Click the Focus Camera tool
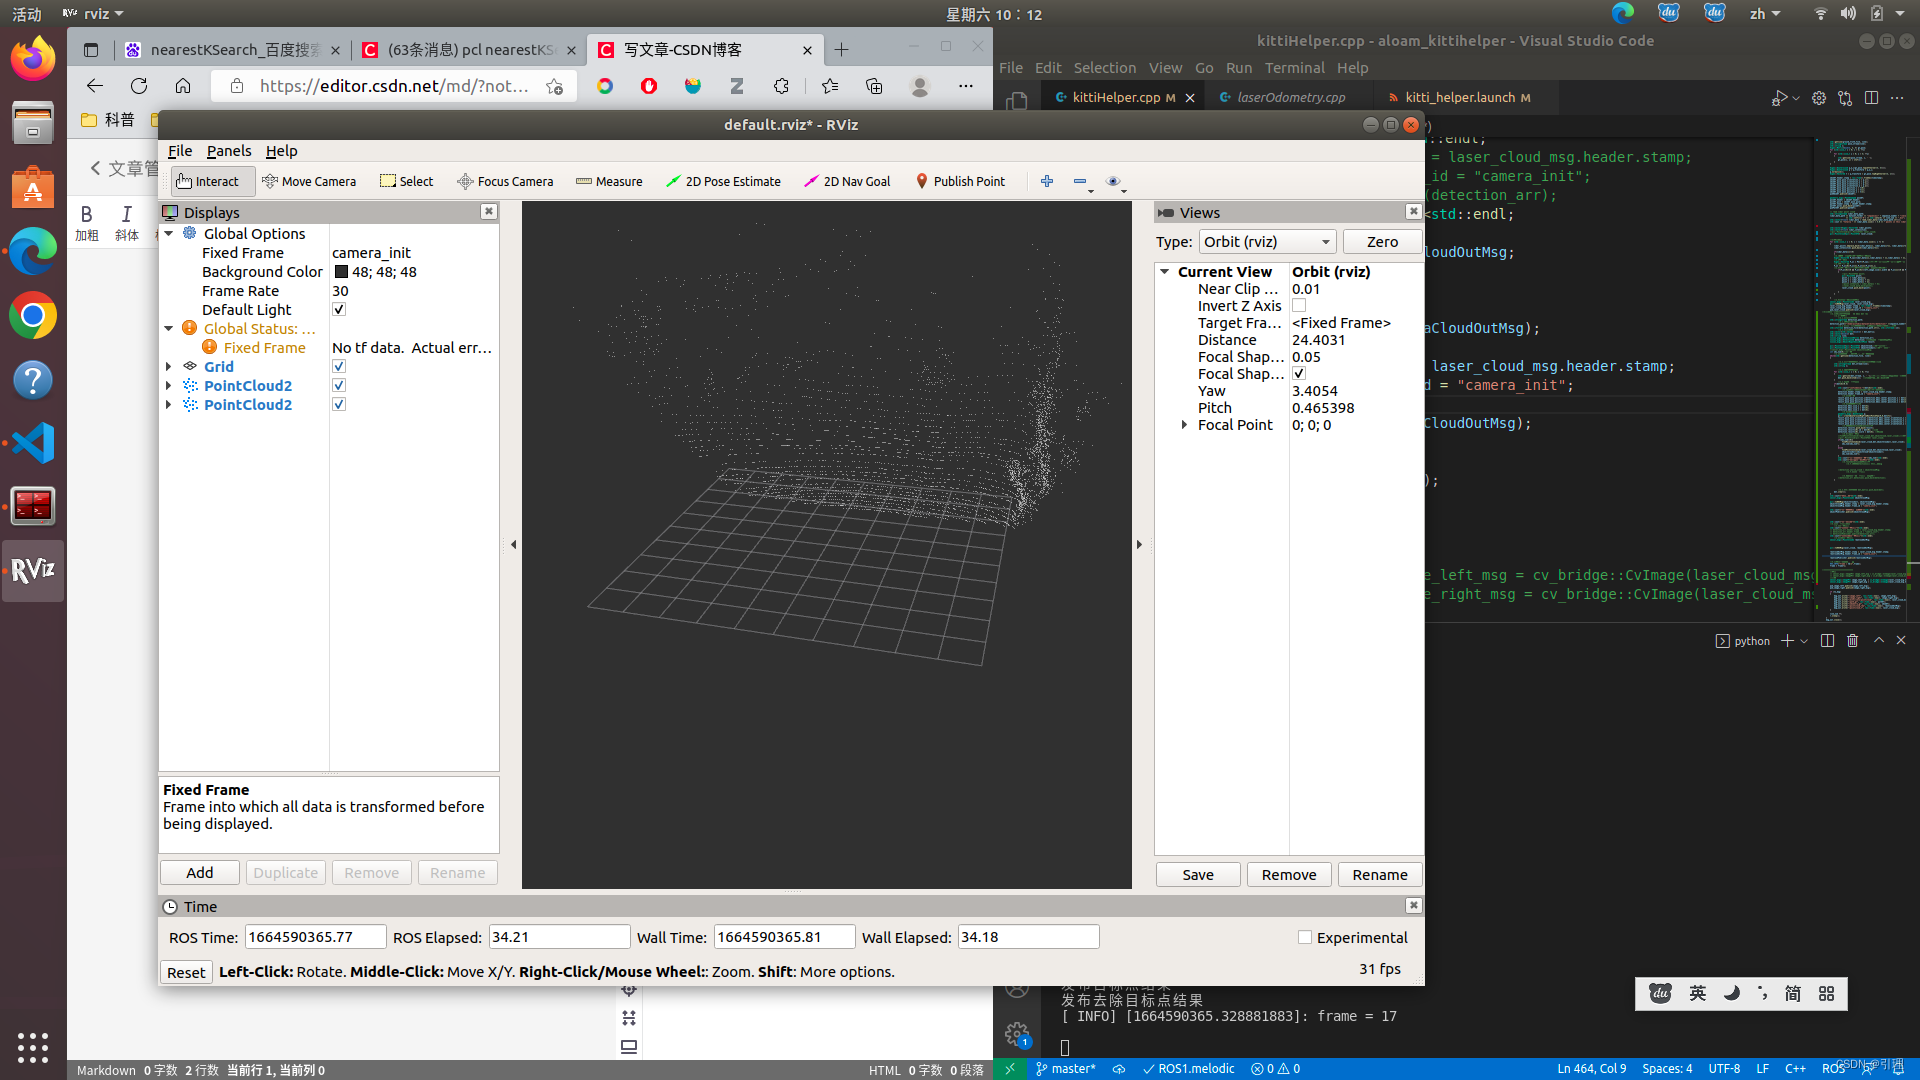 pyautogui.click(x=505, y=181)
